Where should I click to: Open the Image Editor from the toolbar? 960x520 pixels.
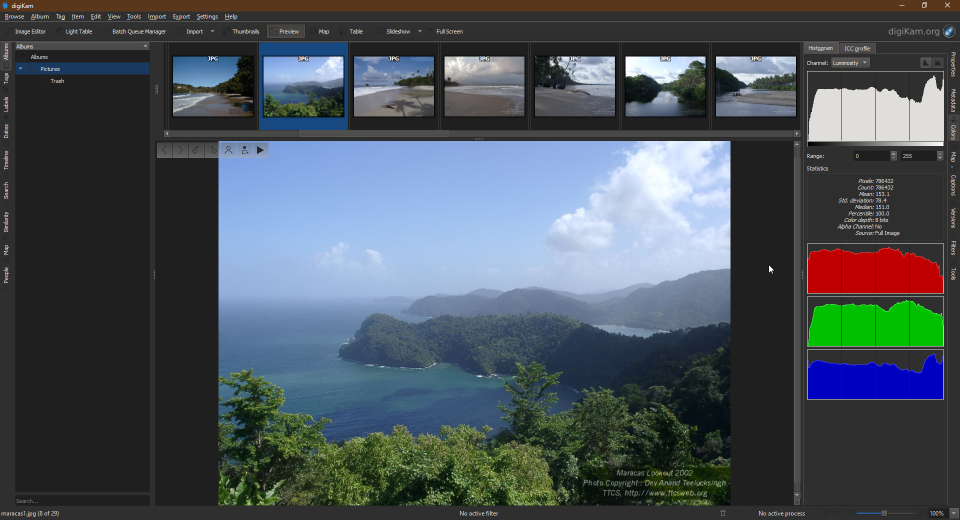(x=30, y=31)
